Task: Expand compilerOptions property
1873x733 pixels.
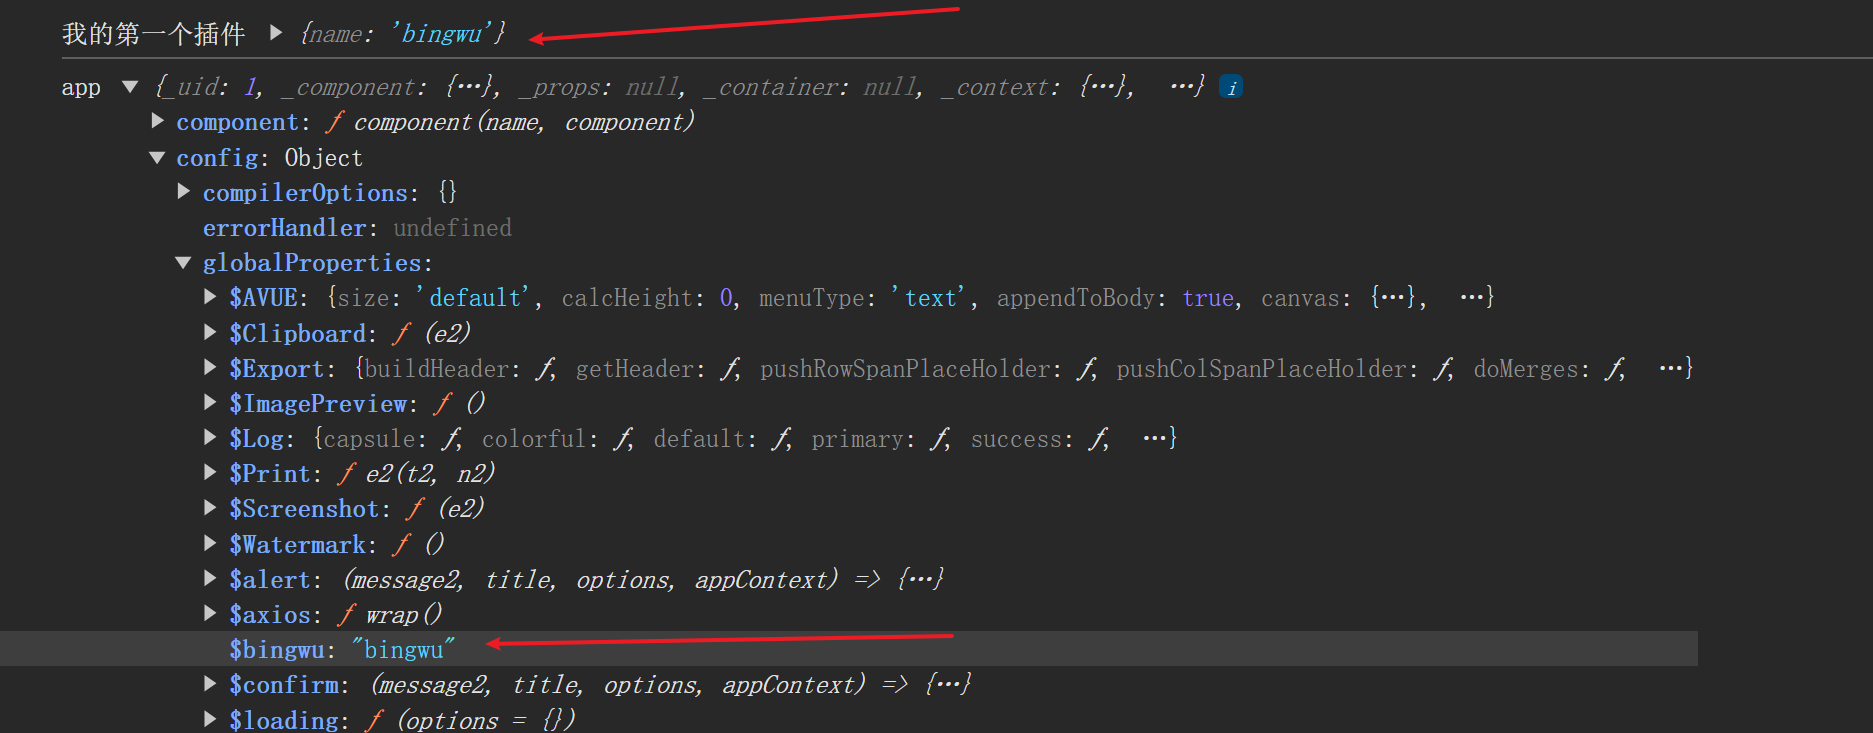Action: [184, 191]
